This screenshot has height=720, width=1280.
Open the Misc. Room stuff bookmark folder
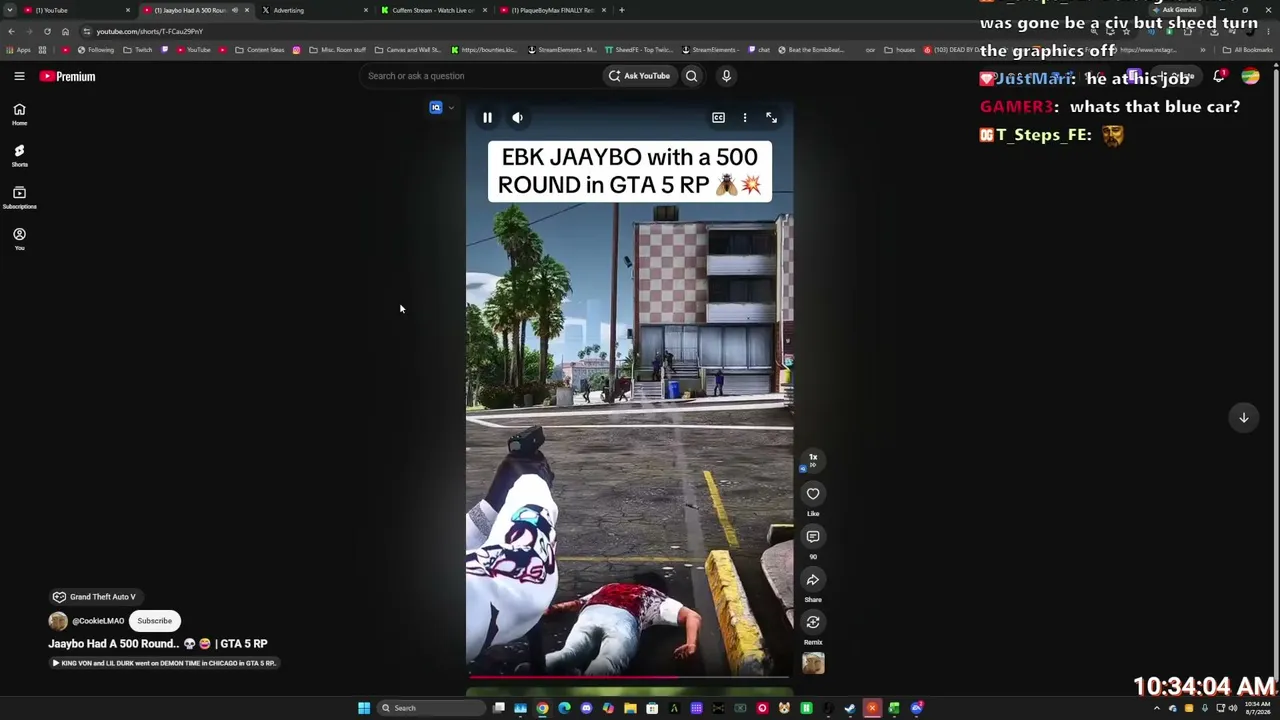[337, 50]
